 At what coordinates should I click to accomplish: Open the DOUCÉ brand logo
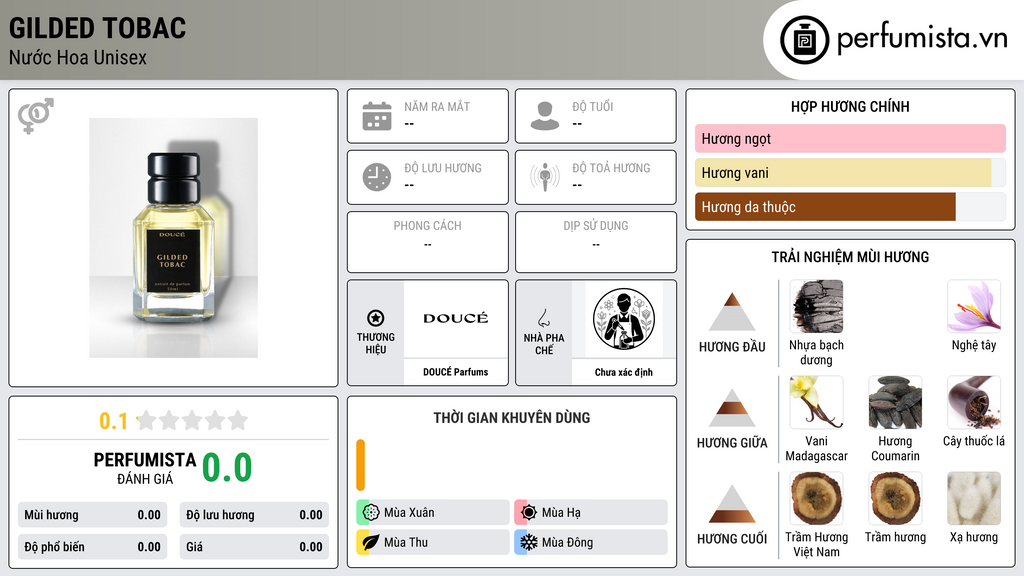click(x=455, y=319)
